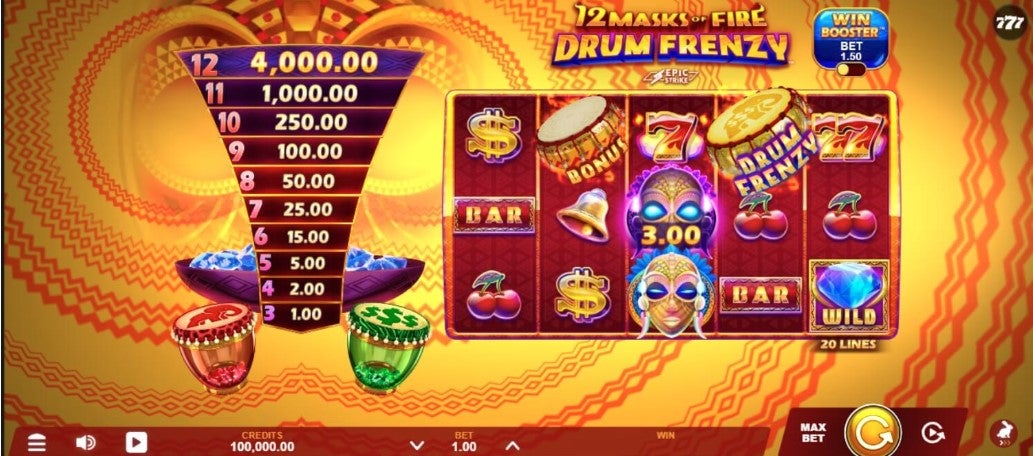The height and width of the screenshot is (456, 1033).
Task: Click the green dollar drum pot
Action: click(x=387, y=347)
